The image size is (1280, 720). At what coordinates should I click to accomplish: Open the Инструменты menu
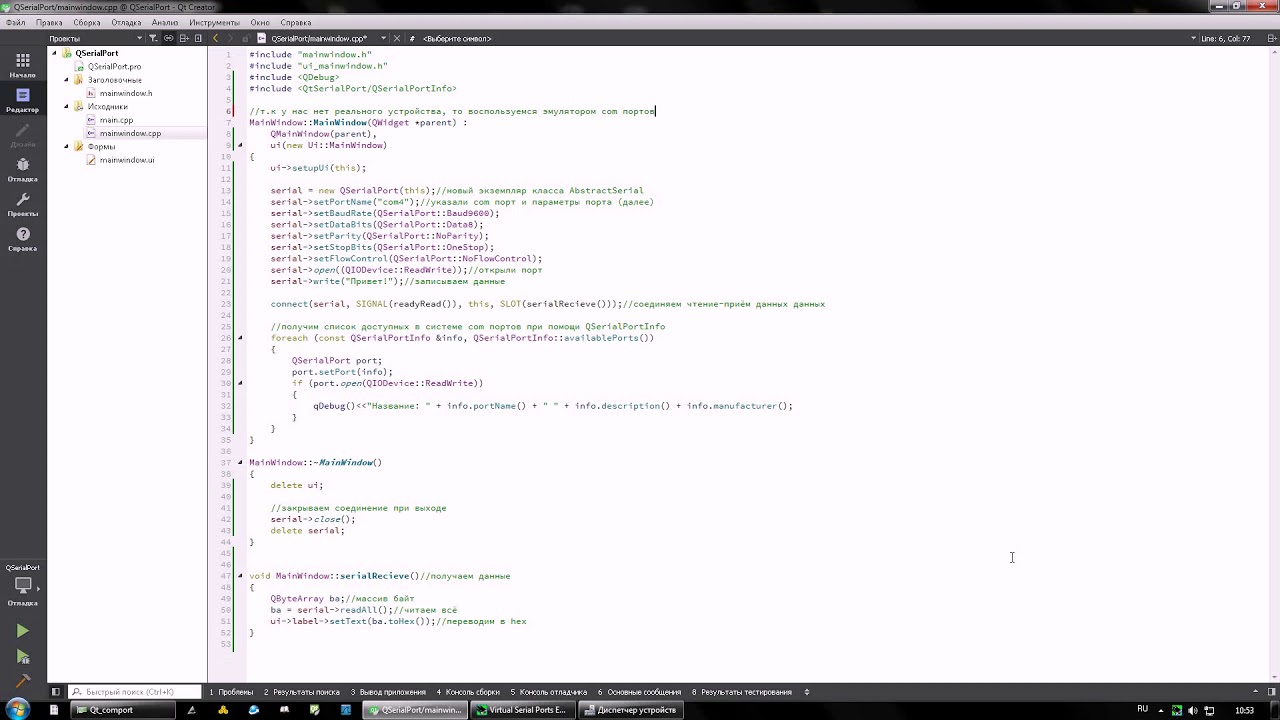click(214, 22)
